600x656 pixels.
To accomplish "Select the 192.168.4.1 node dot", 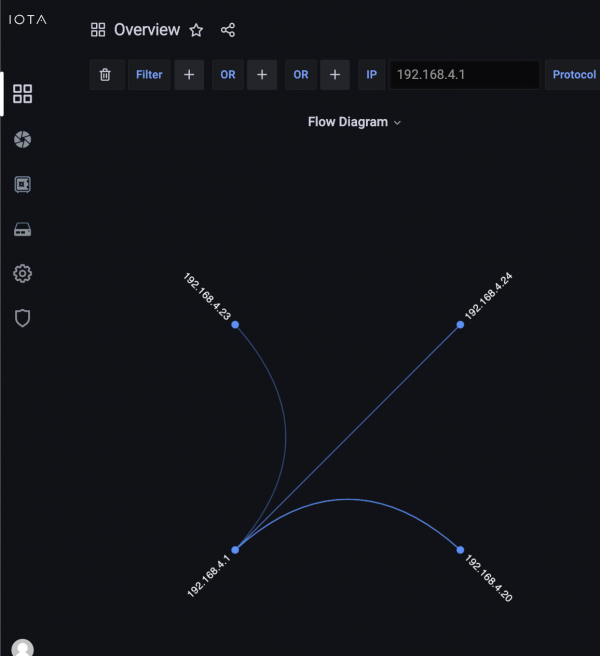I will click(235, 550).
